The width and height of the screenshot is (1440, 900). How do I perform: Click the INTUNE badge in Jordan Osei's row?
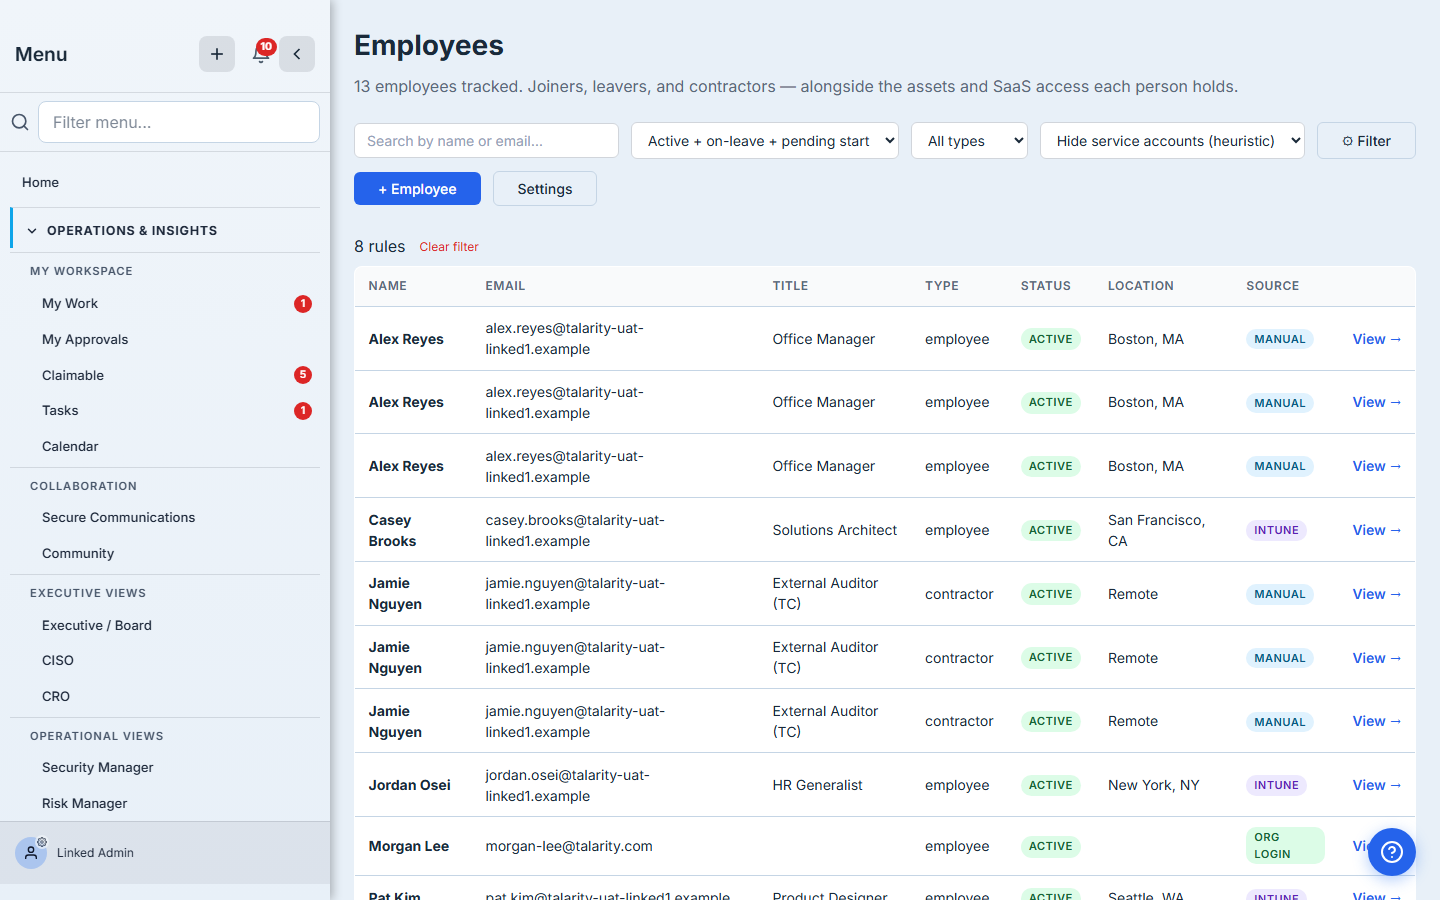tap(1277, 785)
